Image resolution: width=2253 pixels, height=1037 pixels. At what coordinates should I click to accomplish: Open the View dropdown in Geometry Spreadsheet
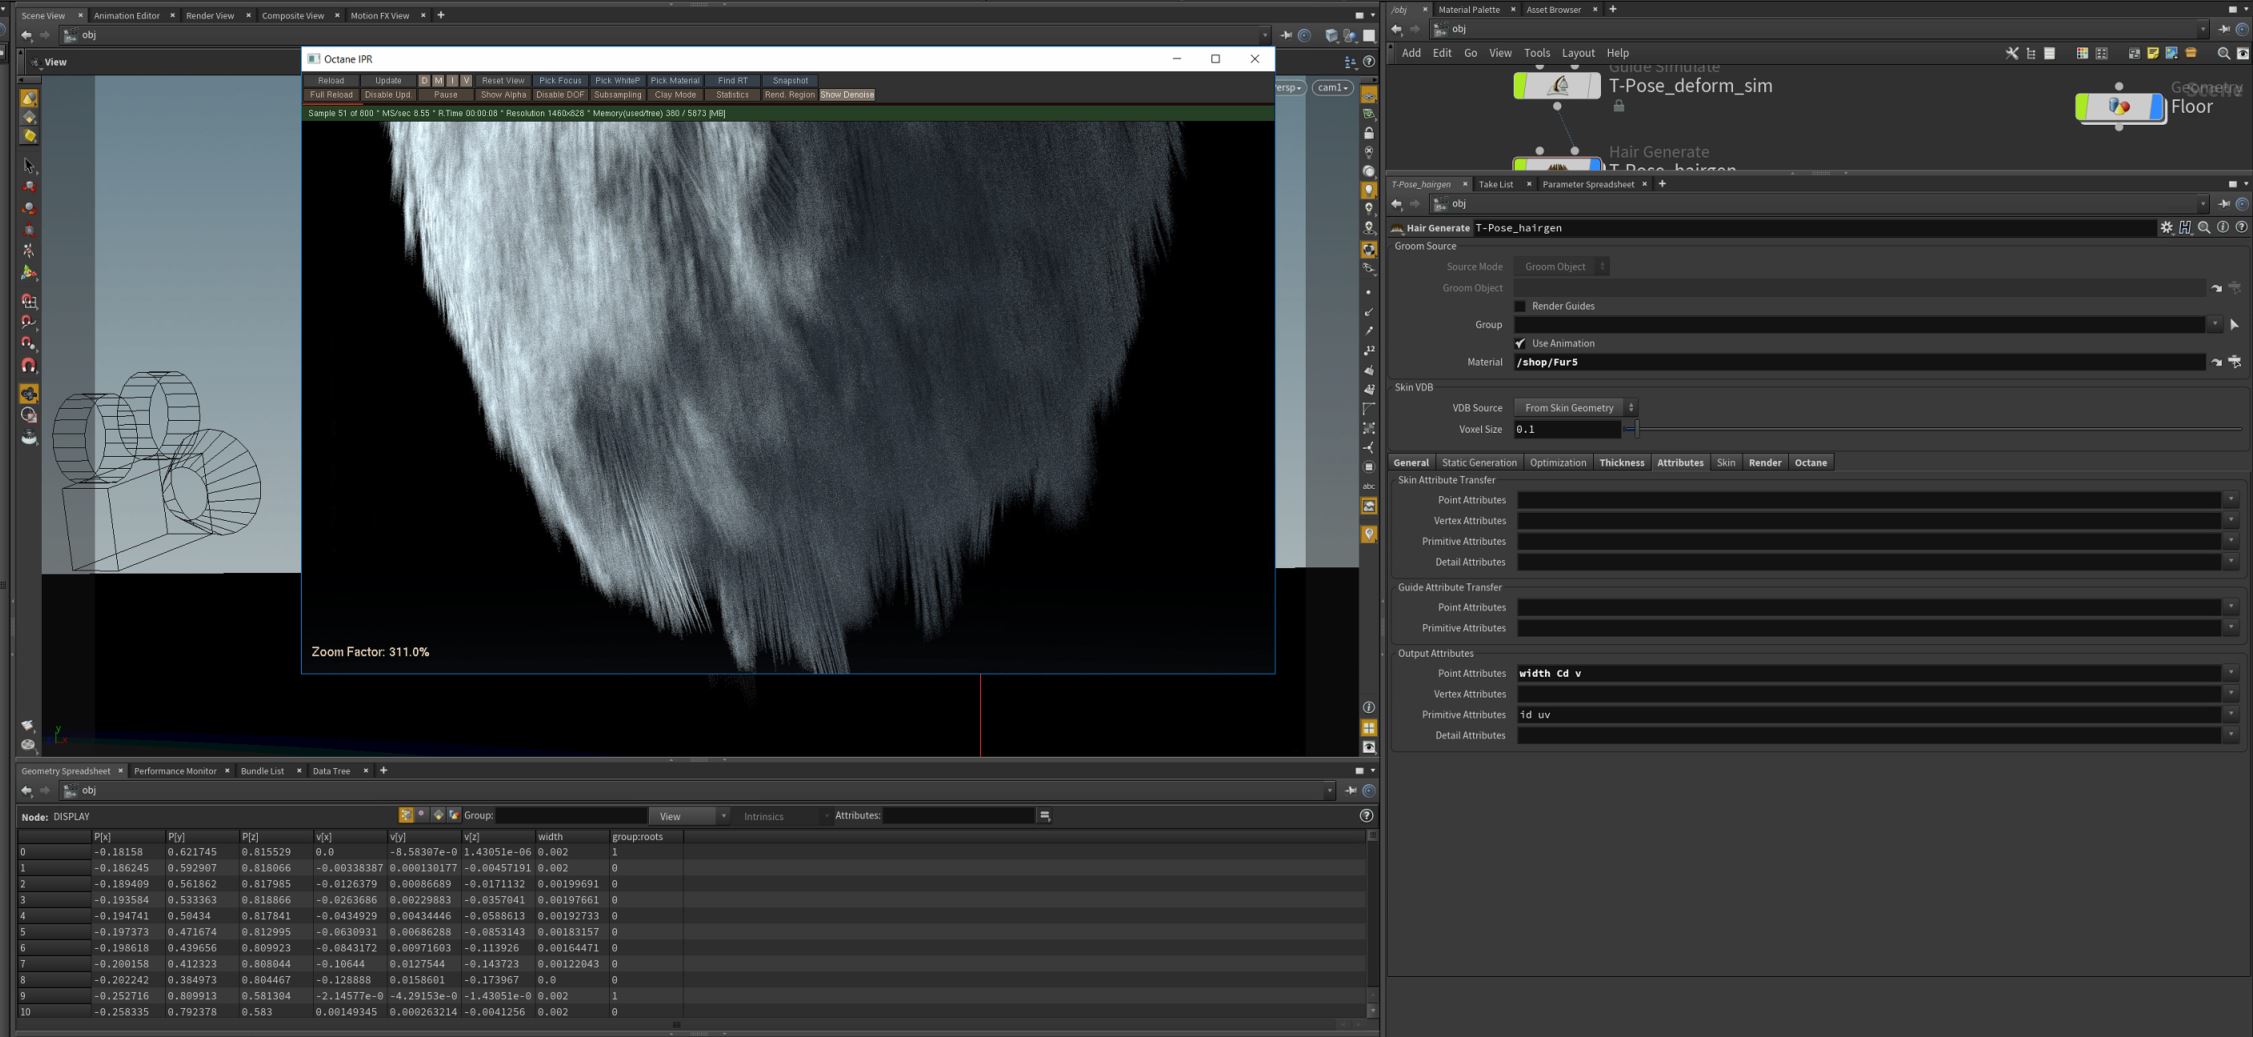[688, 816]
